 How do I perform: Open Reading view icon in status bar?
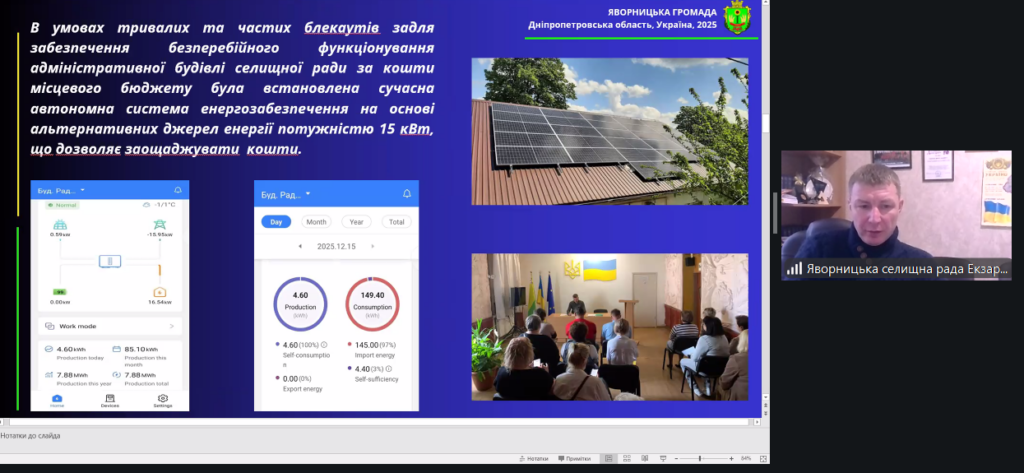[x=643, y=458]
